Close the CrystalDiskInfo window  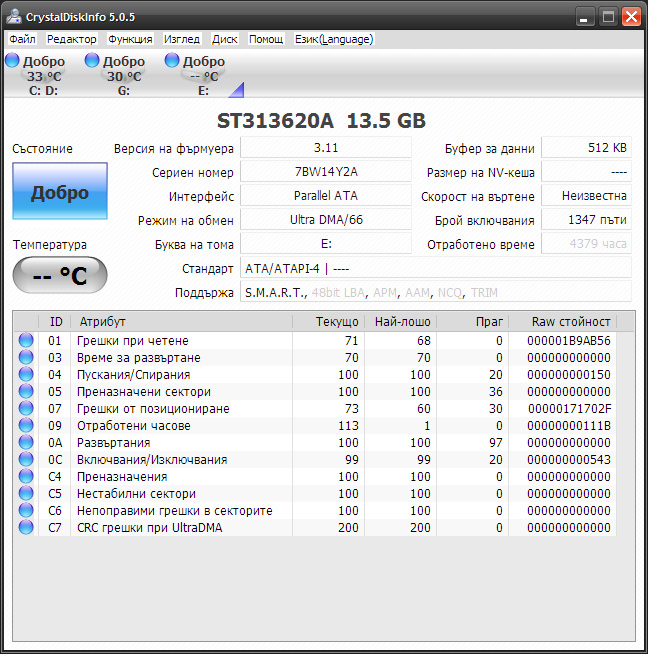[x=631, y=17]
